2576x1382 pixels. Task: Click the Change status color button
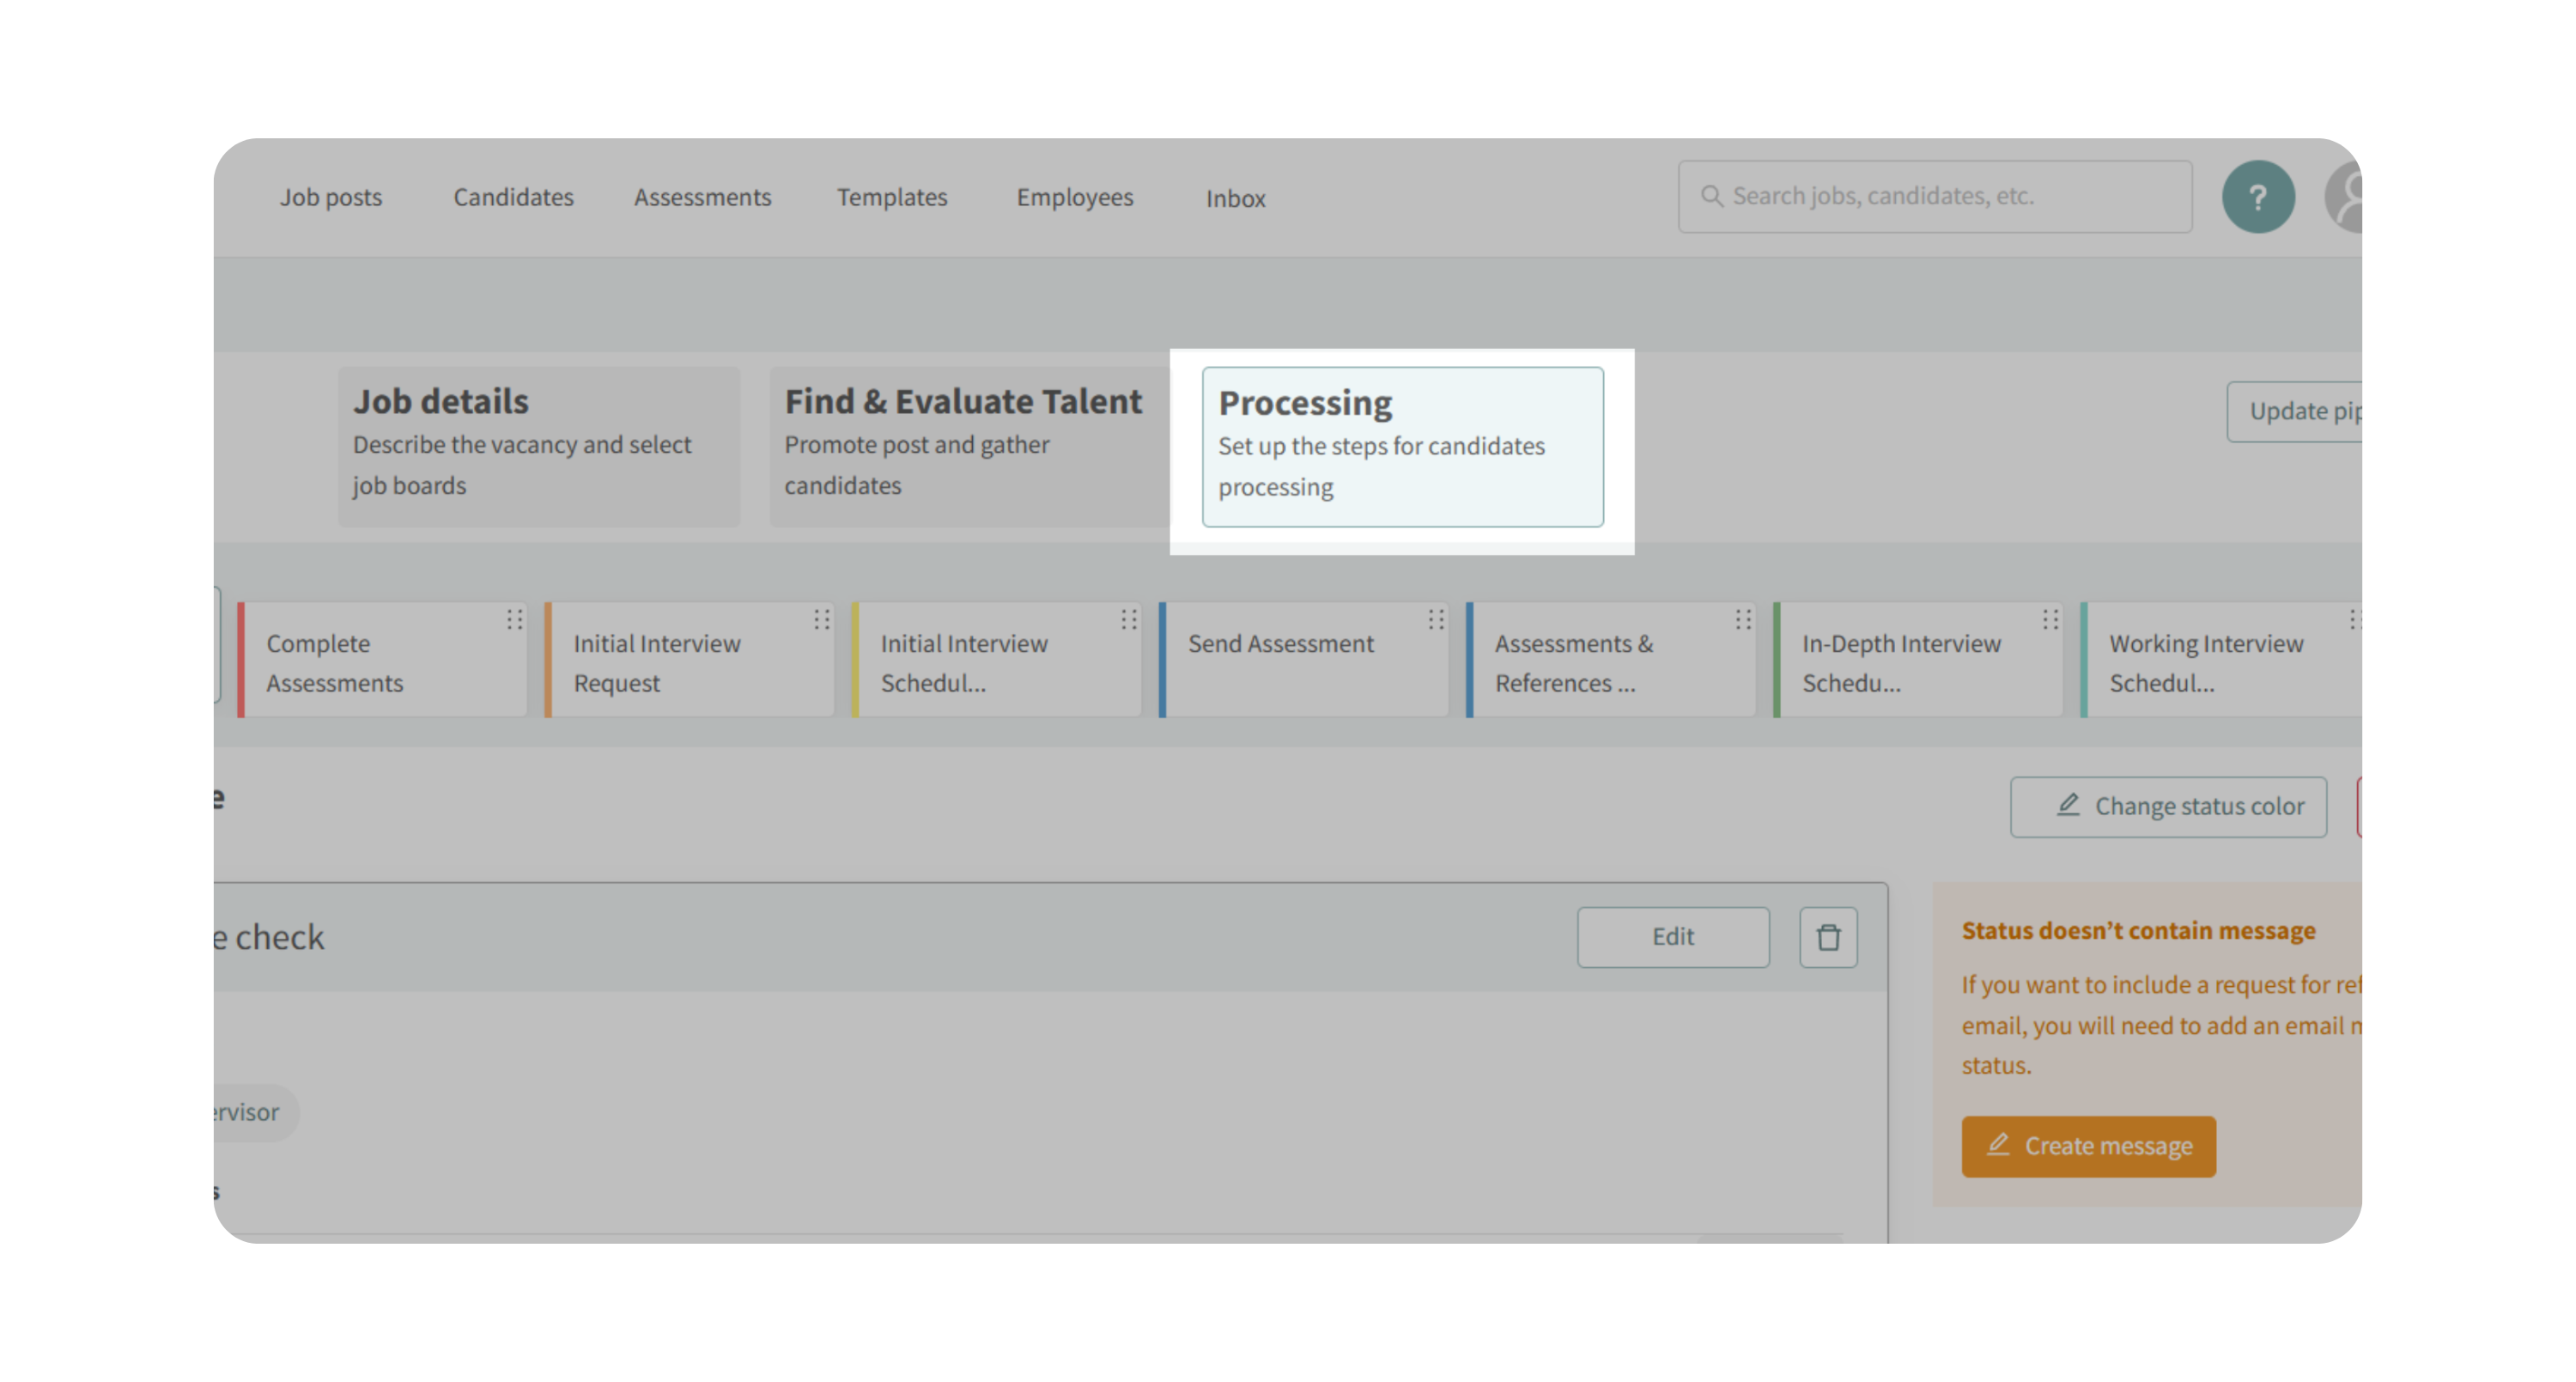click(2168, 806)
